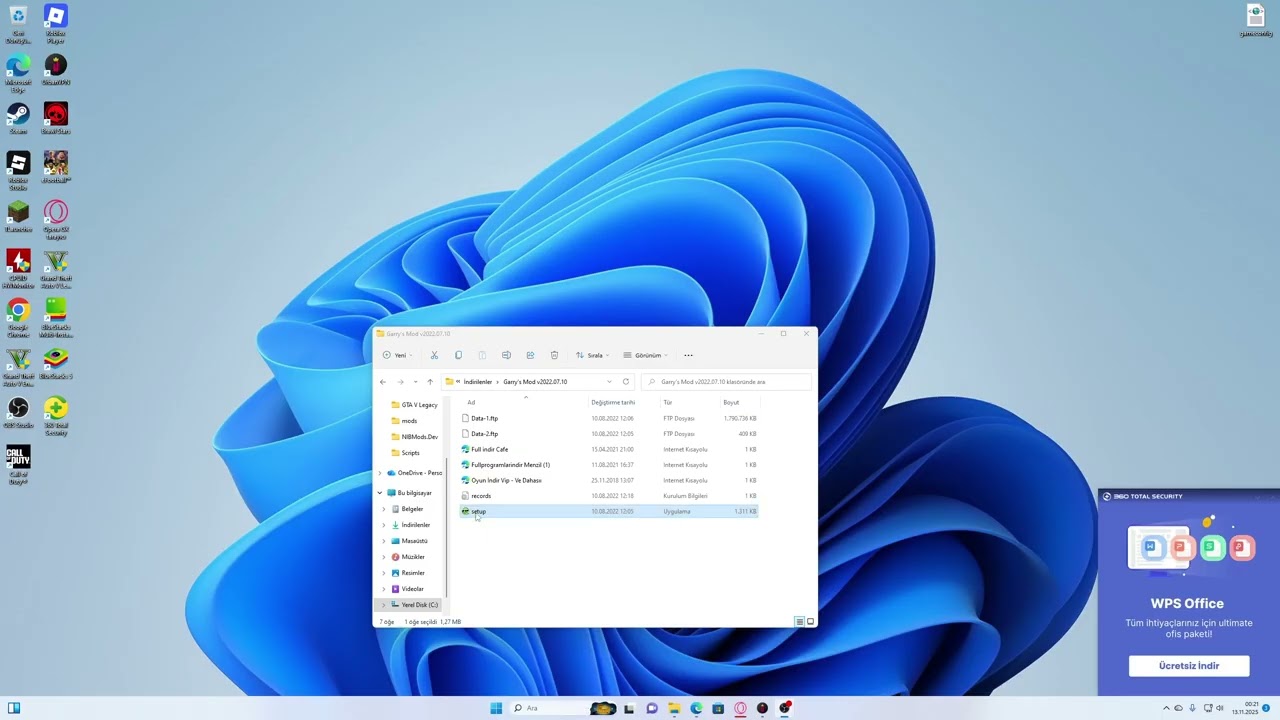This screenshot has width=1280, height=720.
Task: Select İndirilenler in the navigation pane
Action: point(415,525)
